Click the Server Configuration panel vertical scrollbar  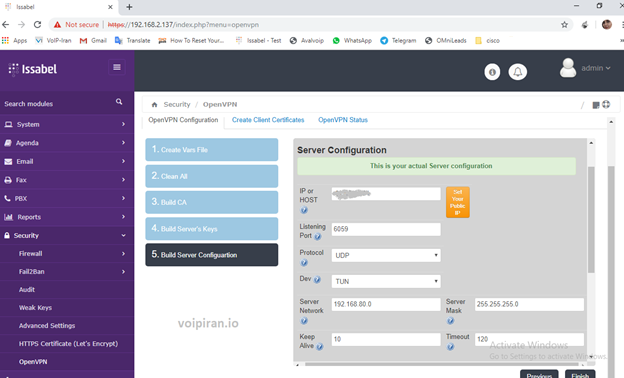pos(591,219)
